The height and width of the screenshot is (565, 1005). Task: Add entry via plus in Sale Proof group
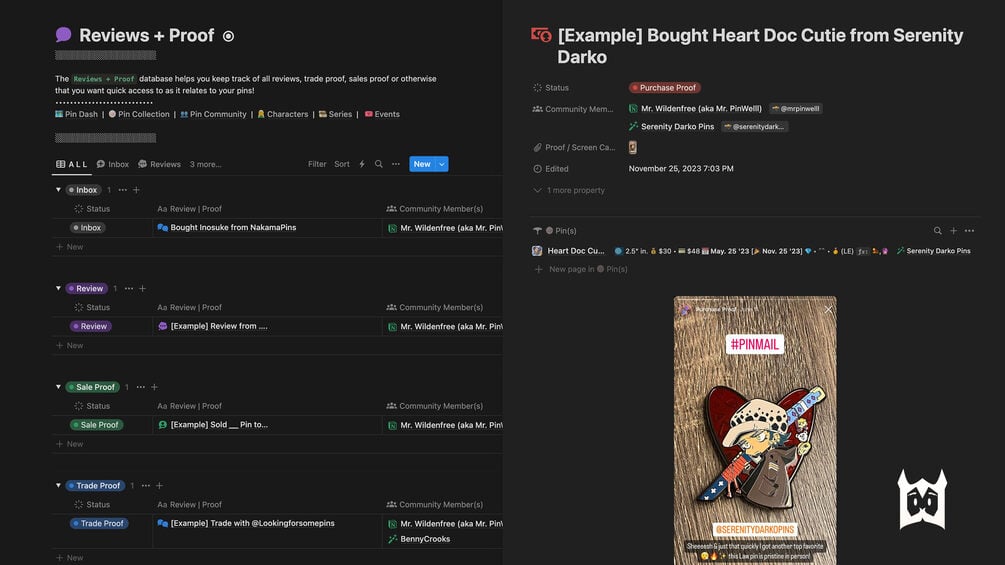[154, 387]
